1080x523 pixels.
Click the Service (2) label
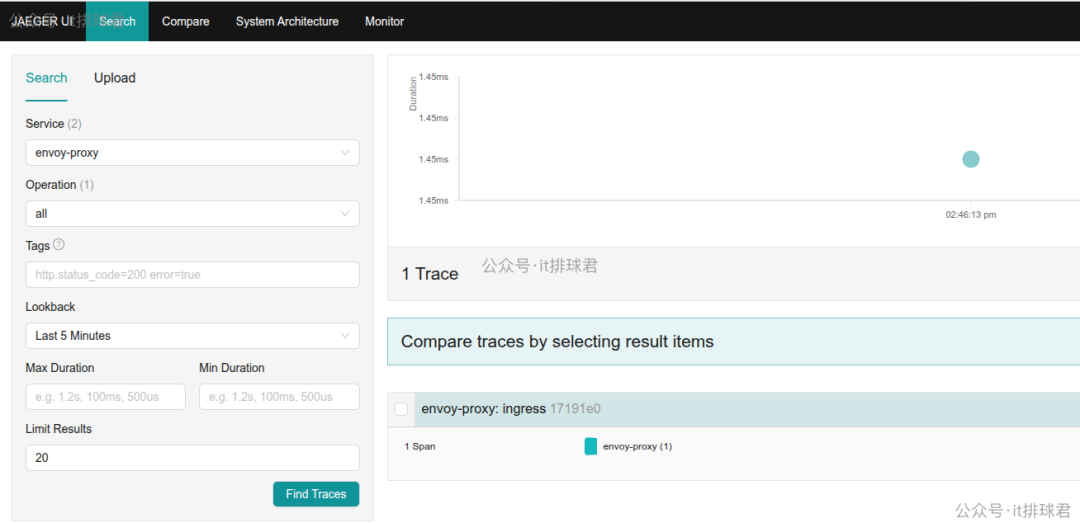point(54,124)
